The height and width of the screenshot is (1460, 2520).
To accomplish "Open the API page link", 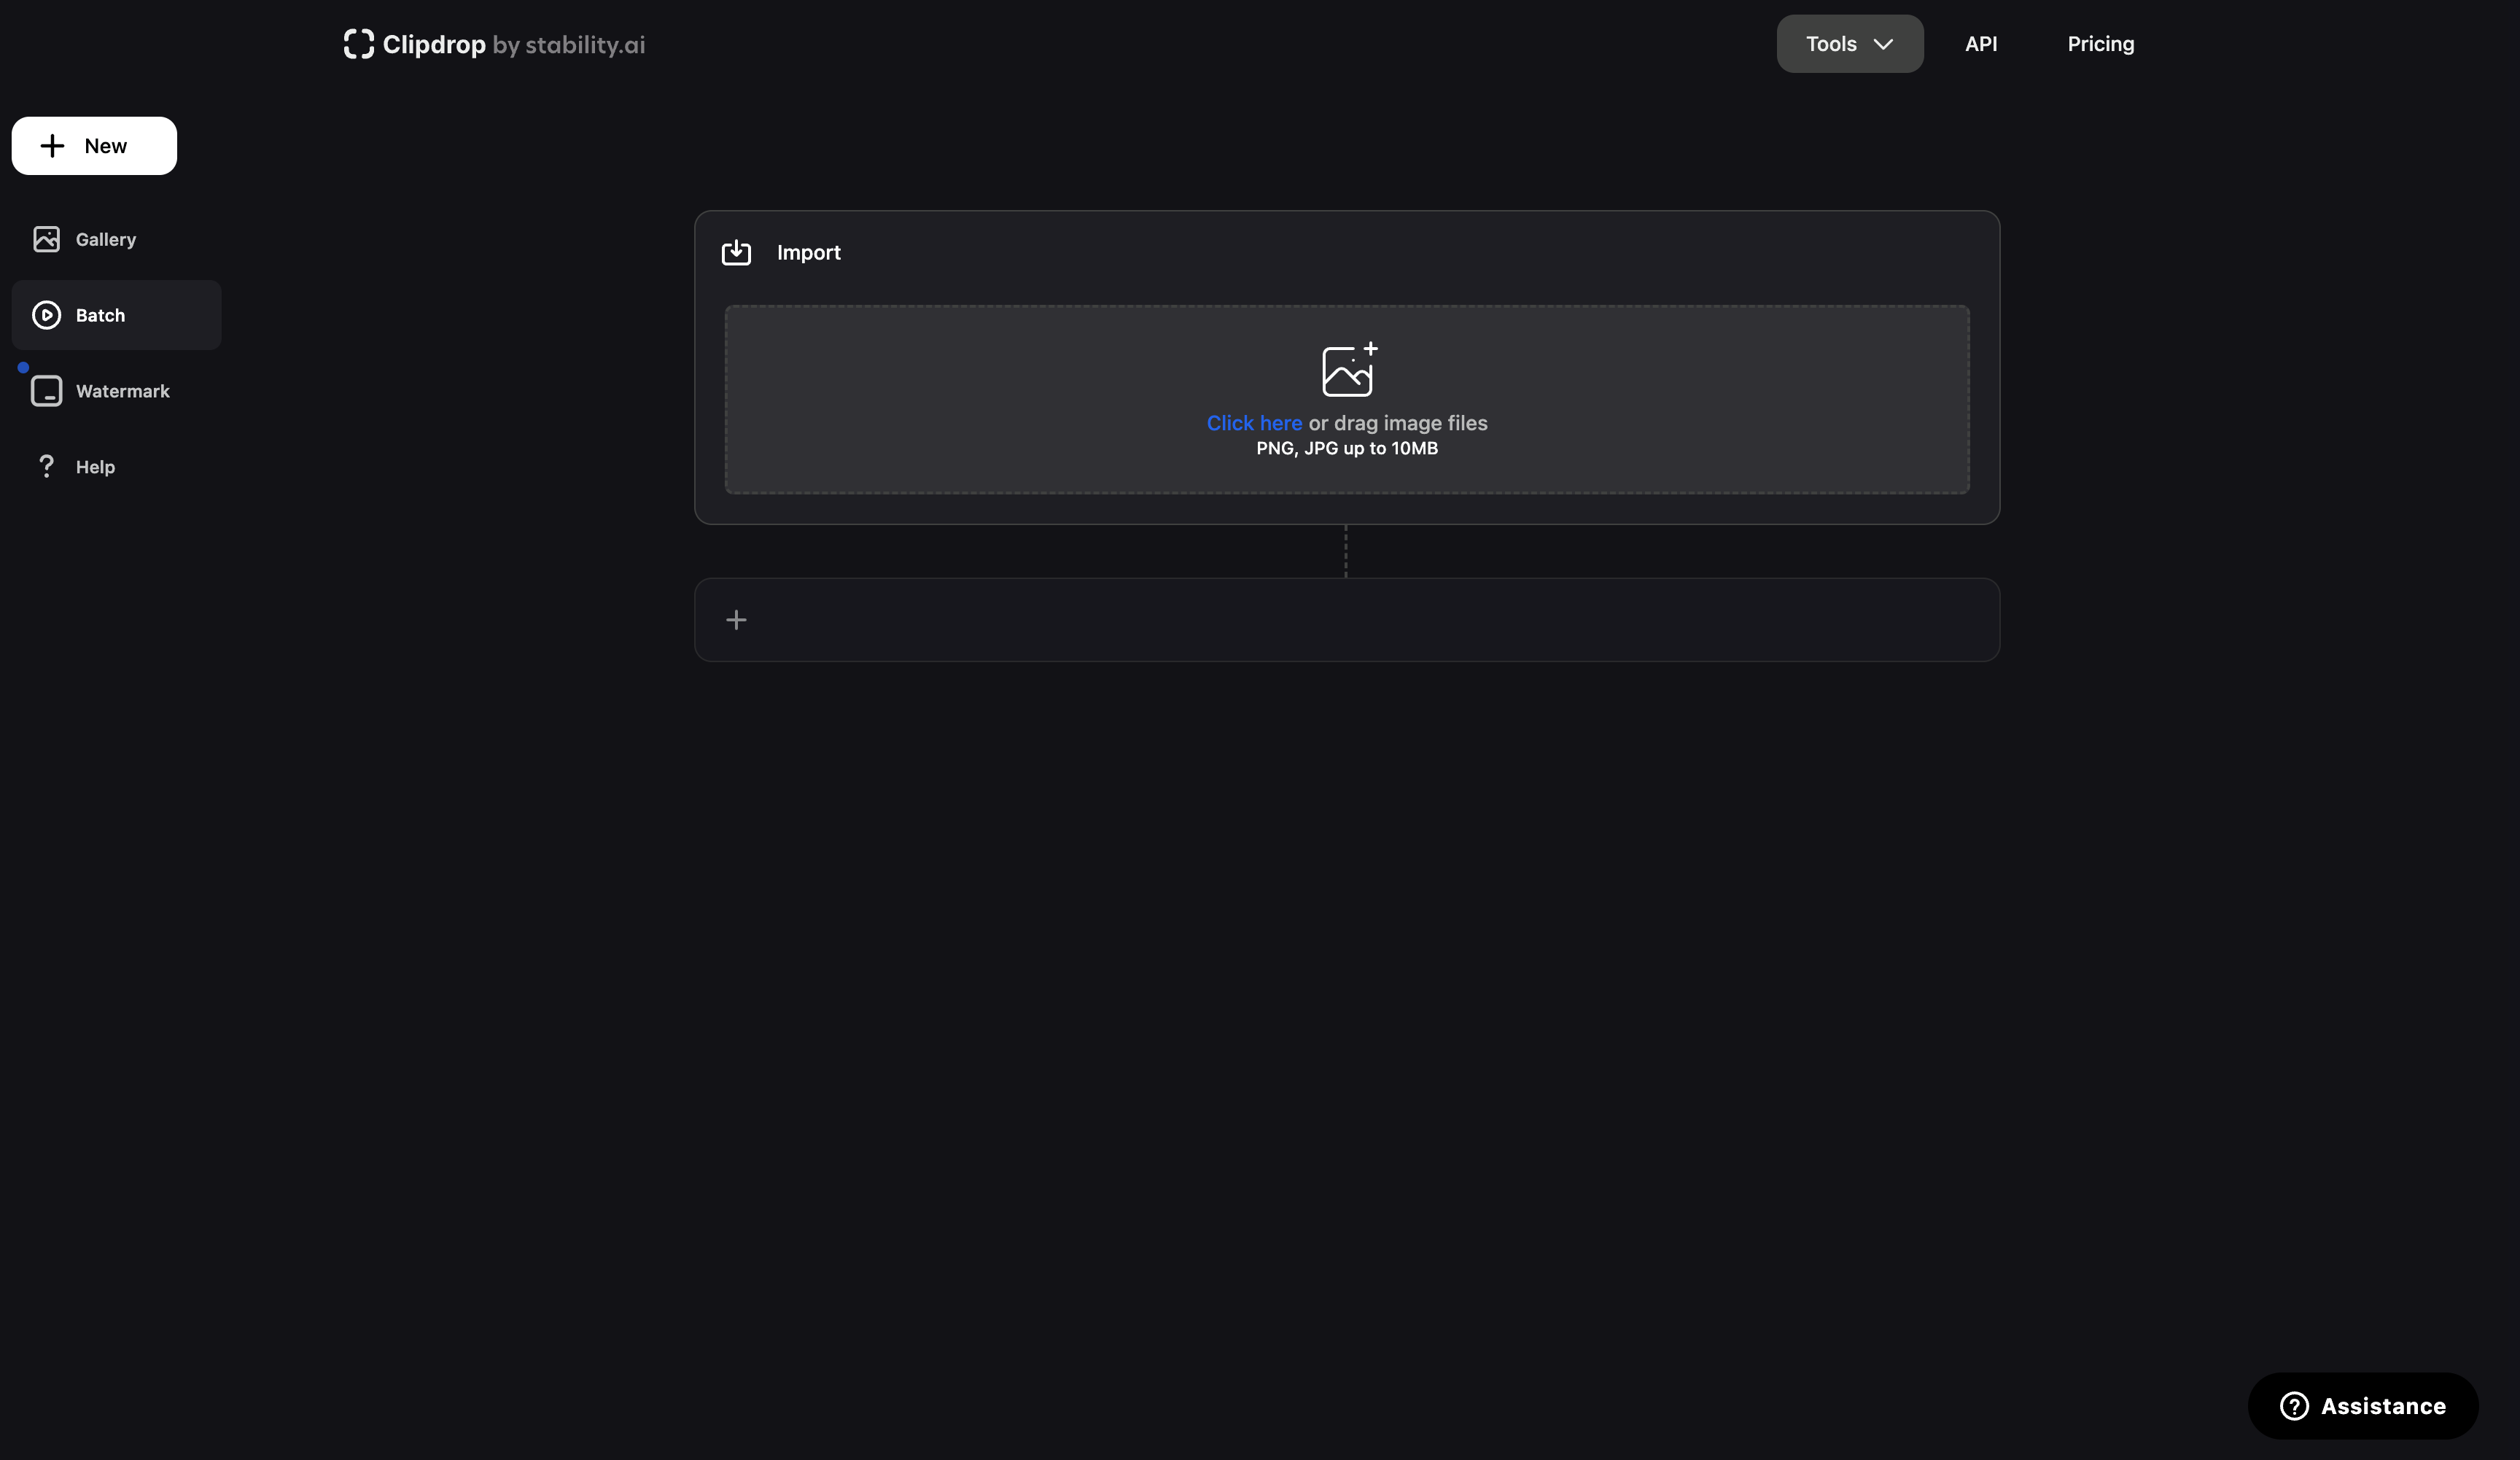I will 1980,44.
